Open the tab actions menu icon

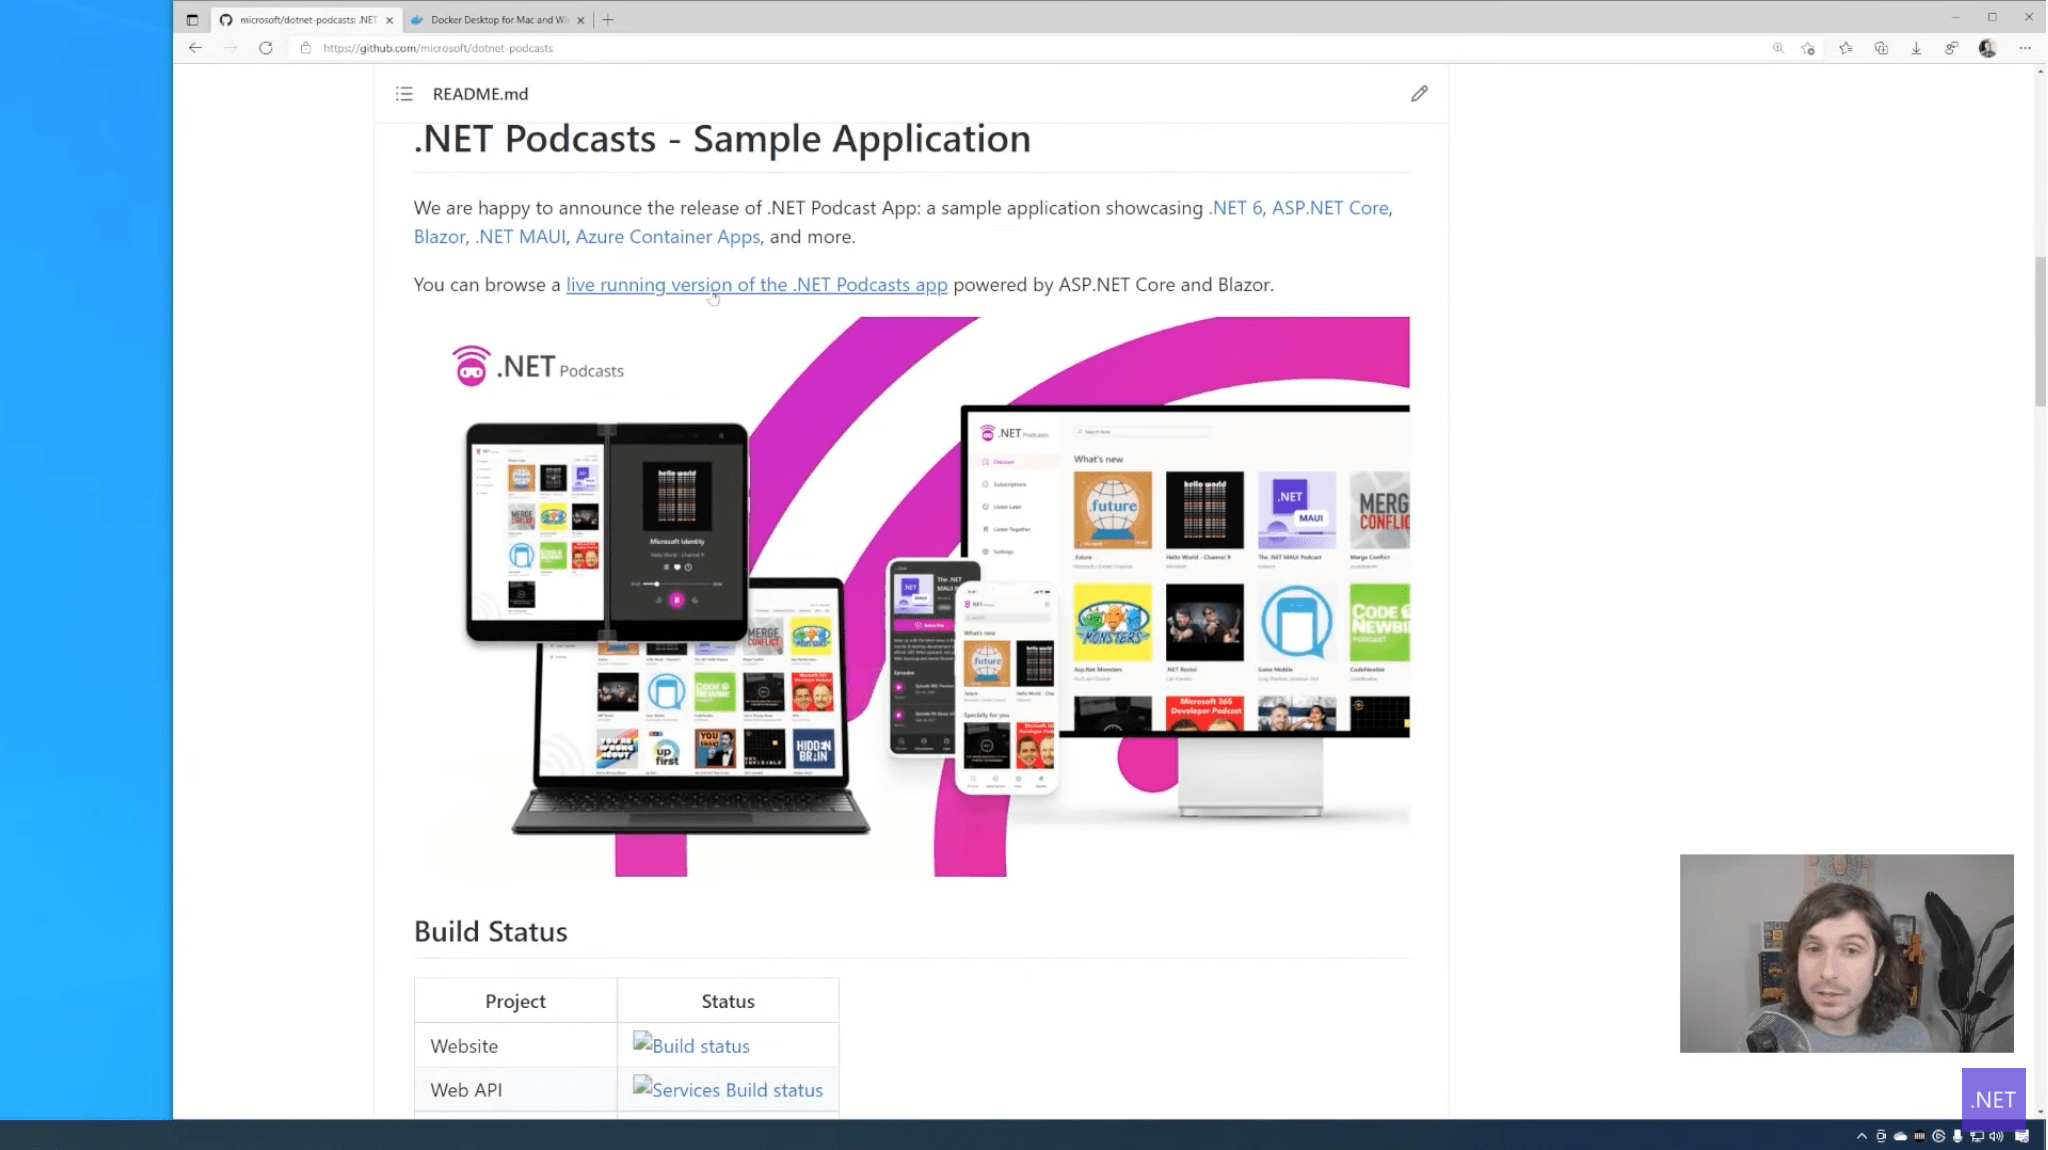pyautogui.click(x=192, y=19)
